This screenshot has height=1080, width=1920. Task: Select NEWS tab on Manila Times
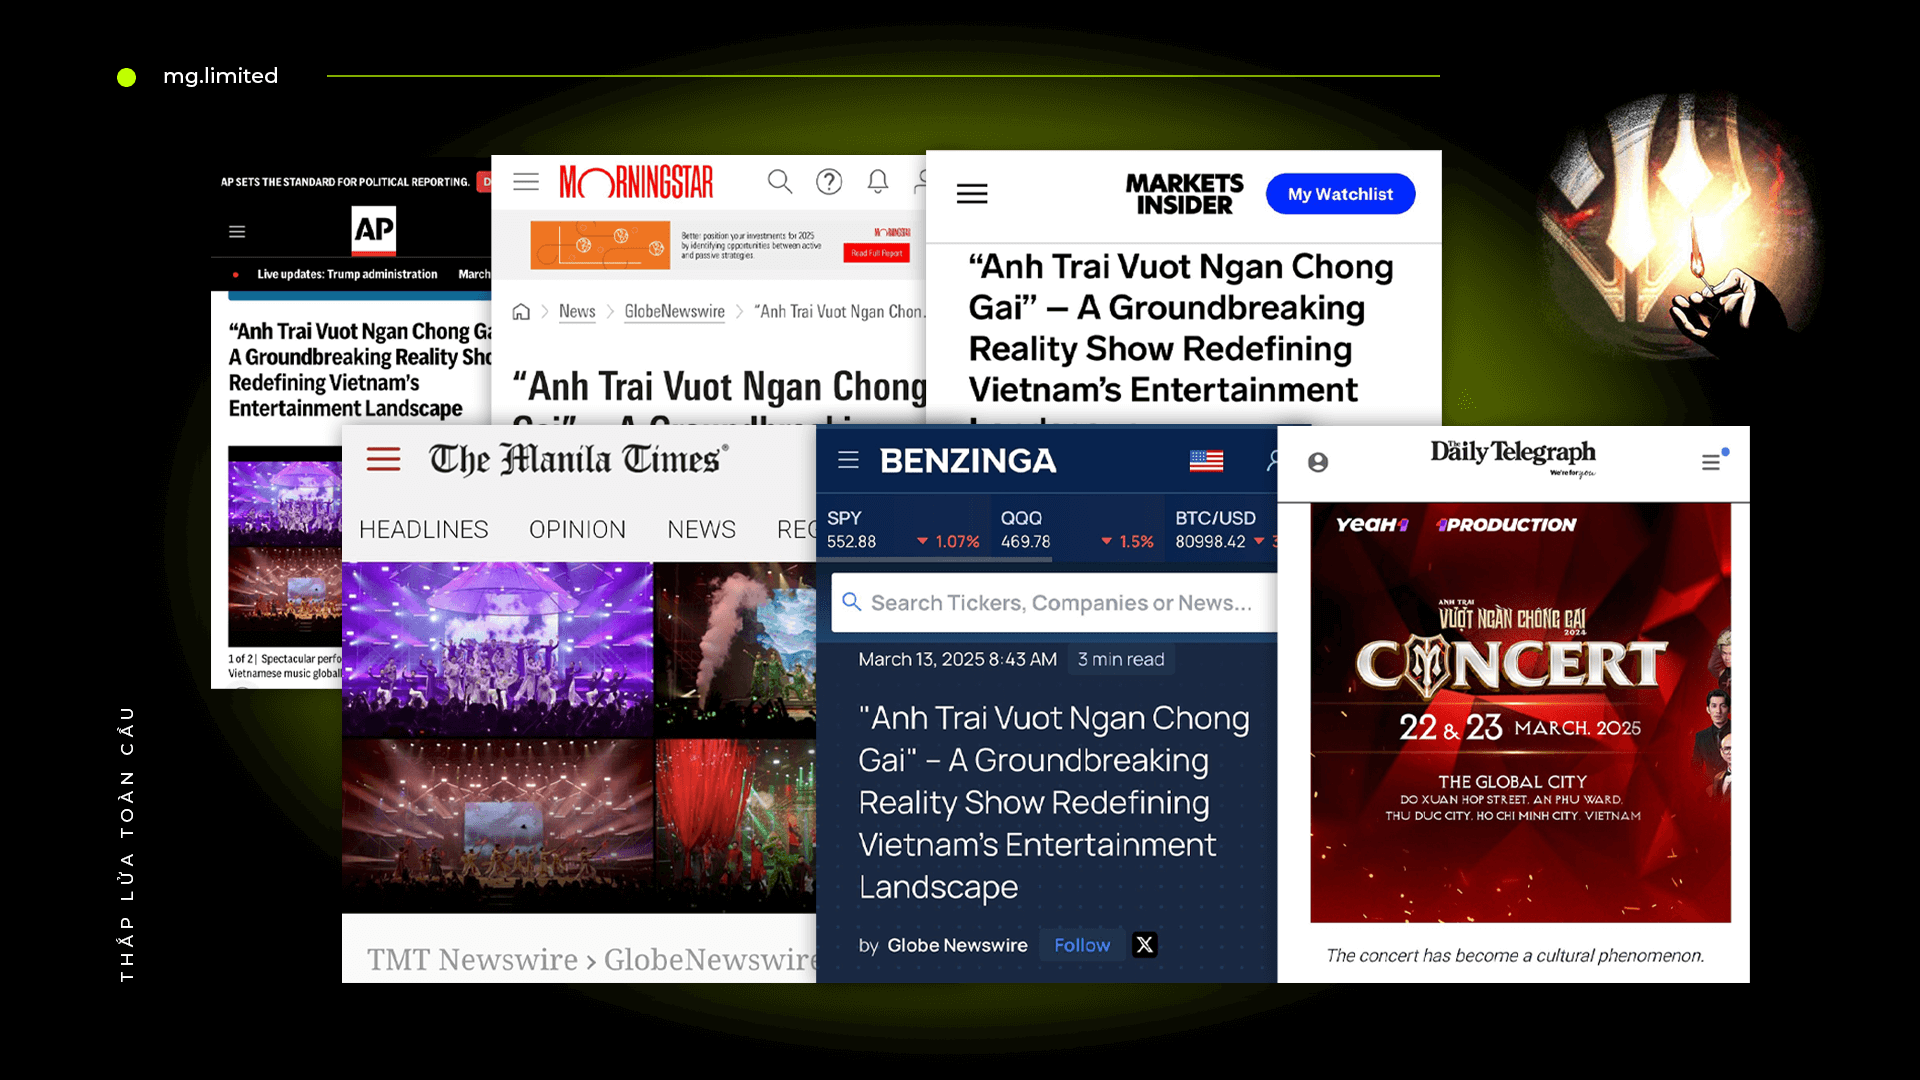click(701, 529)
